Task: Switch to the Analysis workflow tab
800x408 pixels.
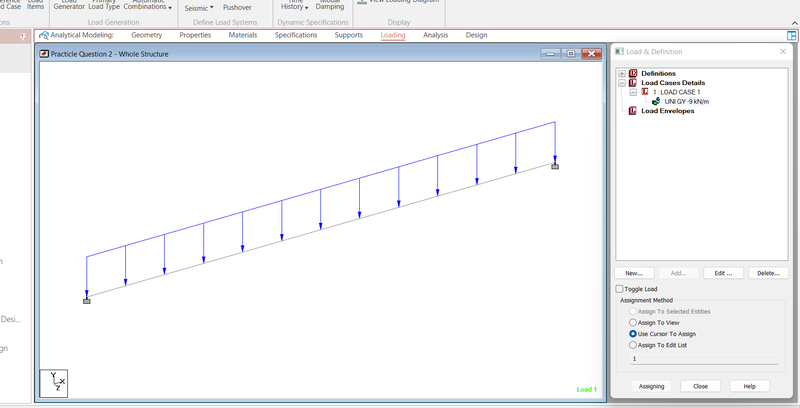Action: tap(436, 35)
